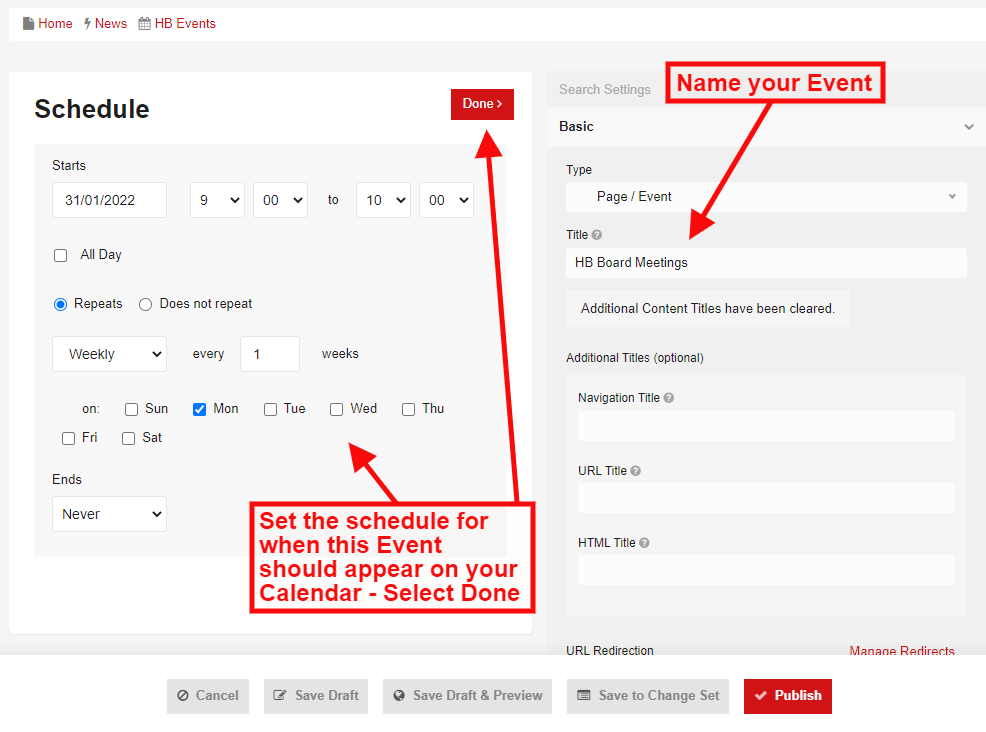
Task: Collapse the Basic settings section
Action: [x=968, y=127]
